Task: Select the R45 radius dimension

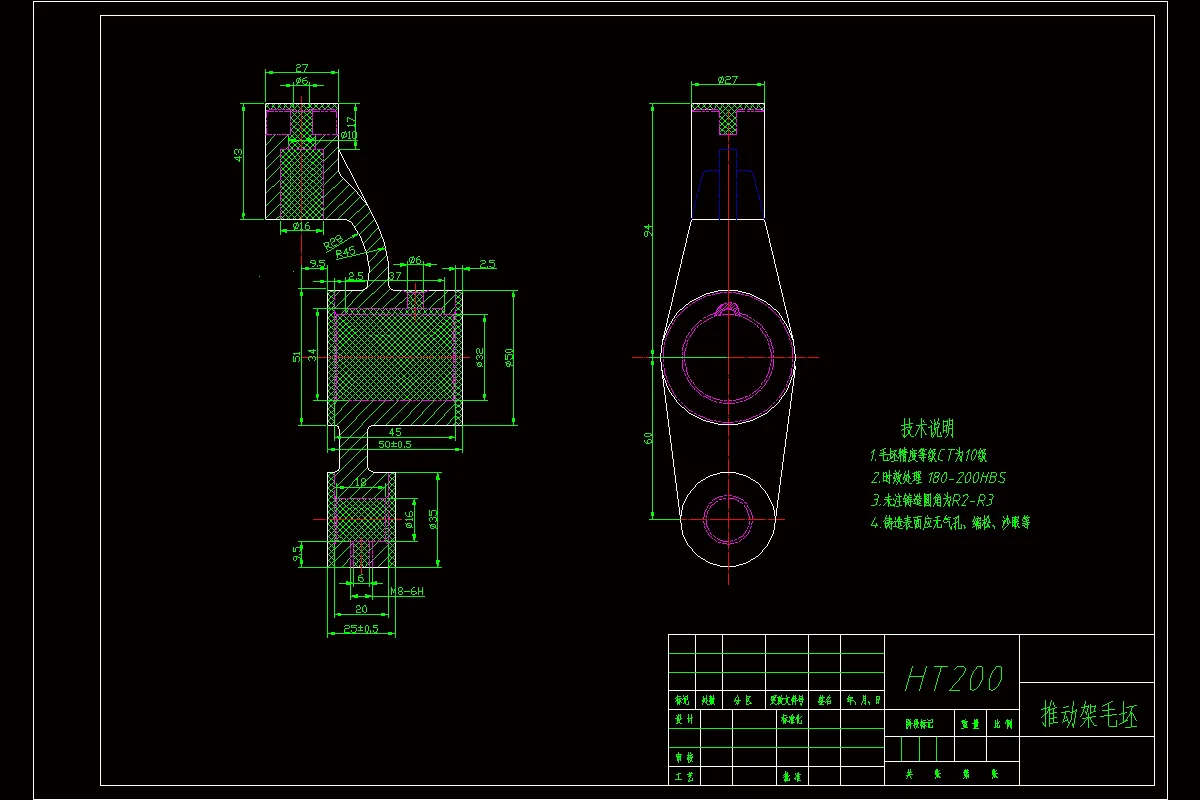Action: 346,252
